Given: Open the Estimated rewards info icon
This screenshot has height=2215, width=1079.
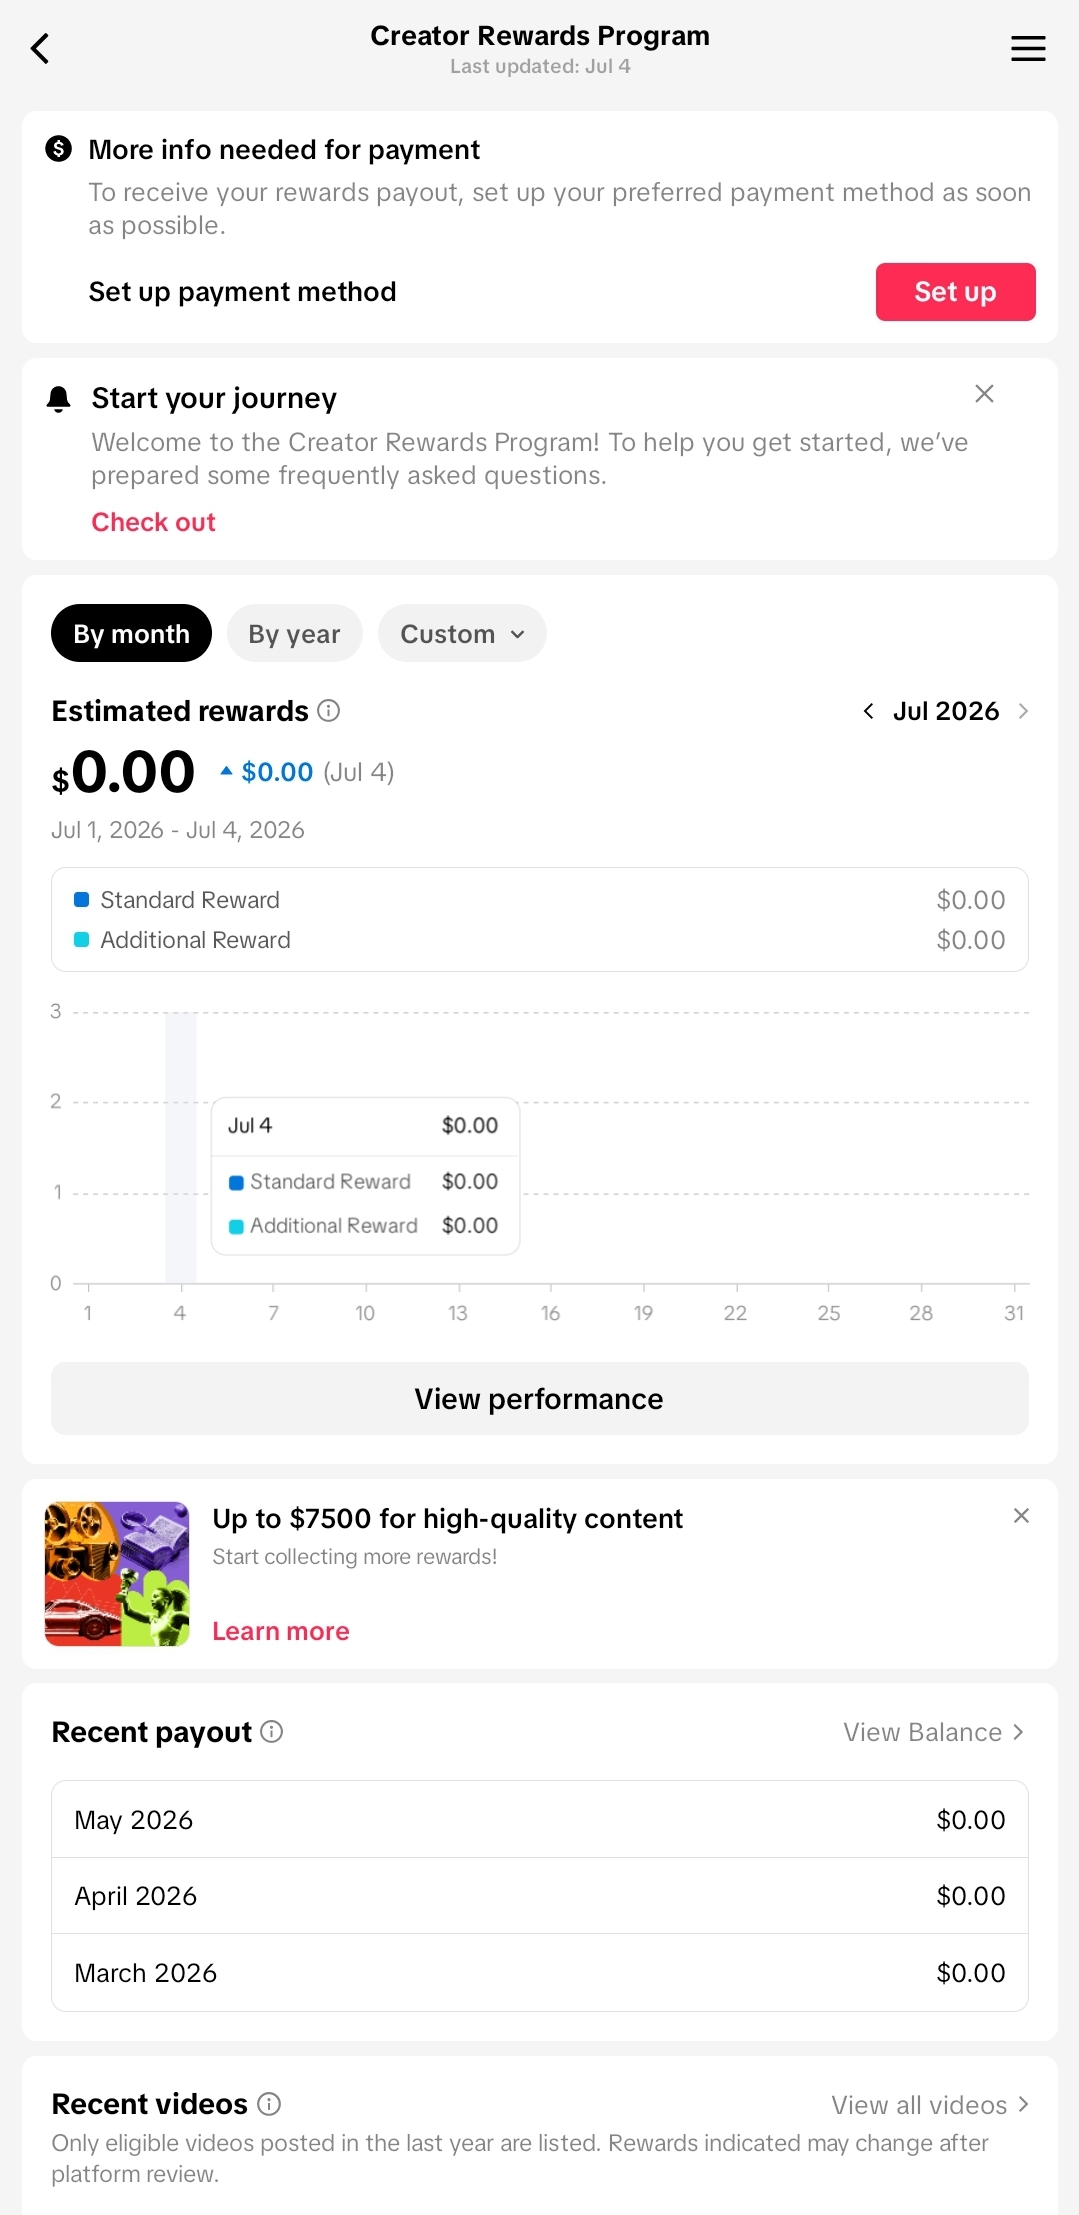Looking at the screenshot, I should point(329,711).
